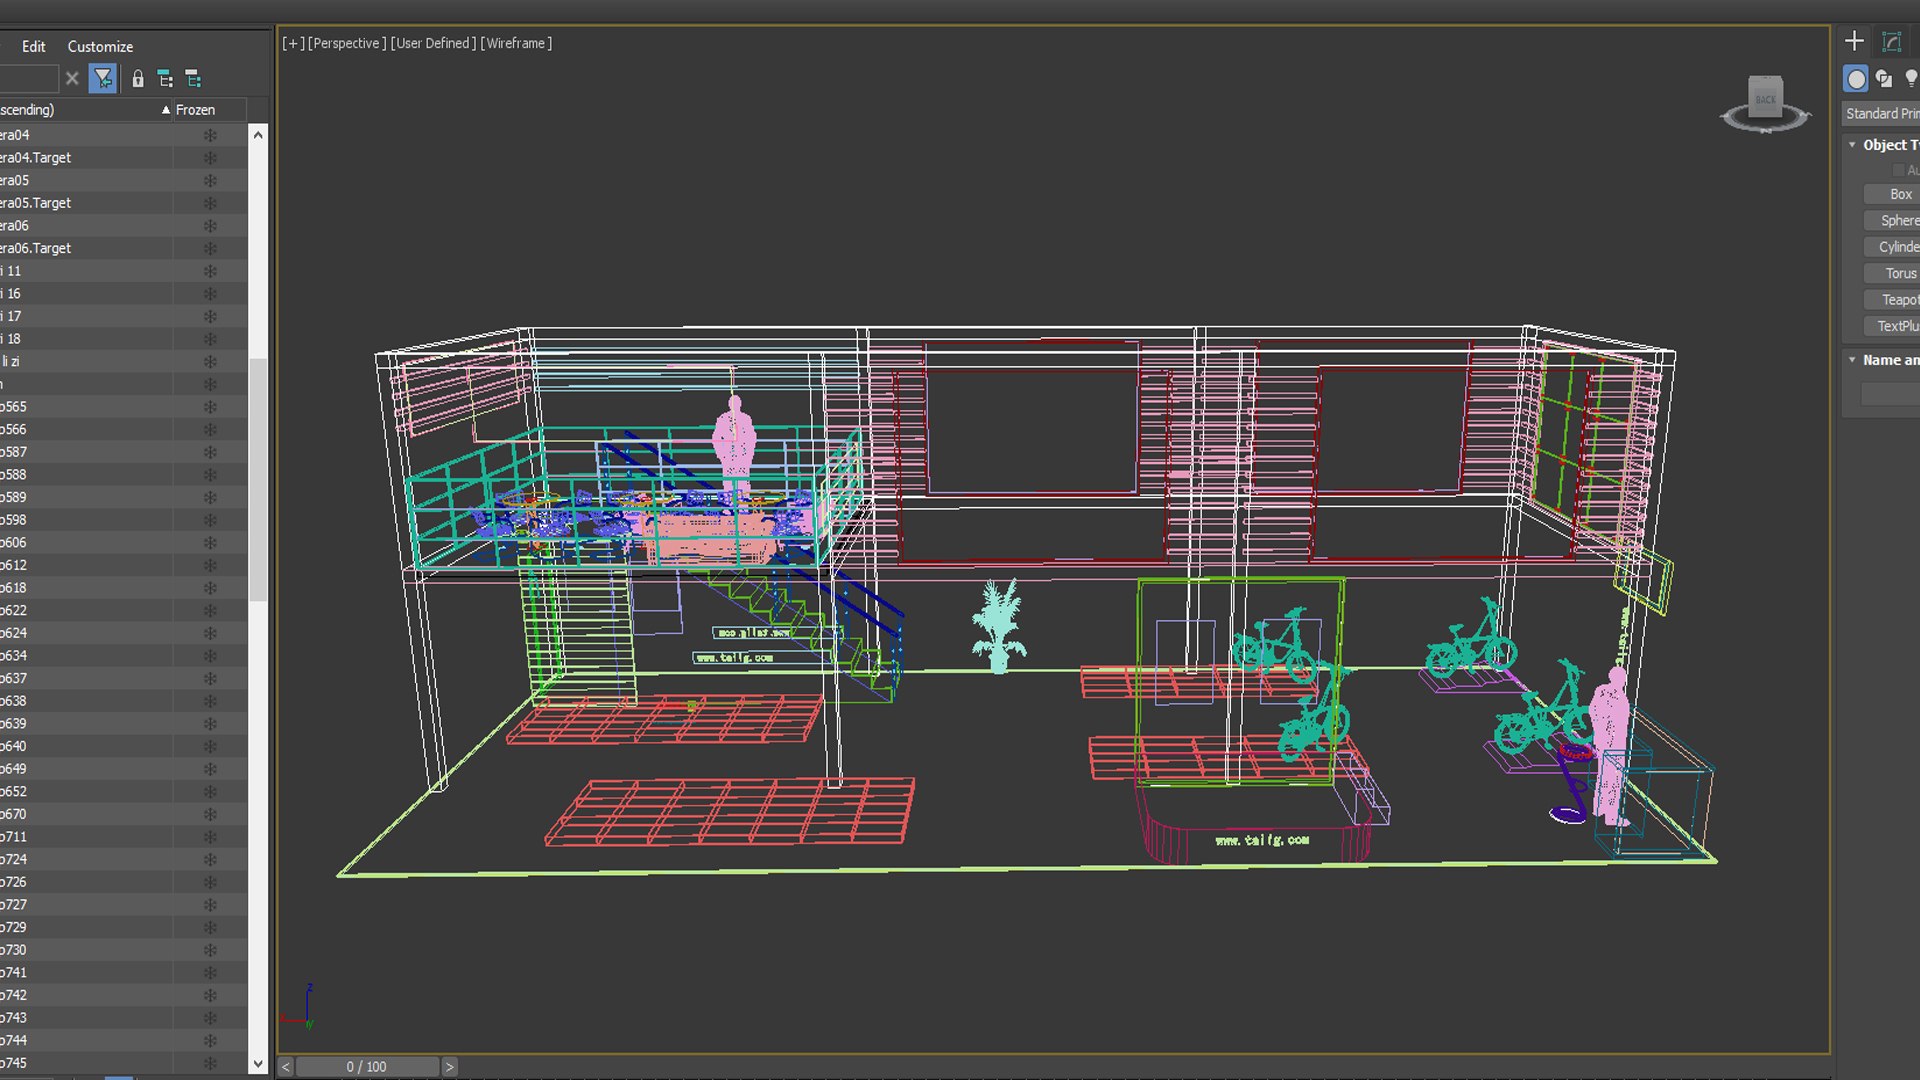
Task: Enable the AutoGrid checkbox
Action: (1898, 170)
